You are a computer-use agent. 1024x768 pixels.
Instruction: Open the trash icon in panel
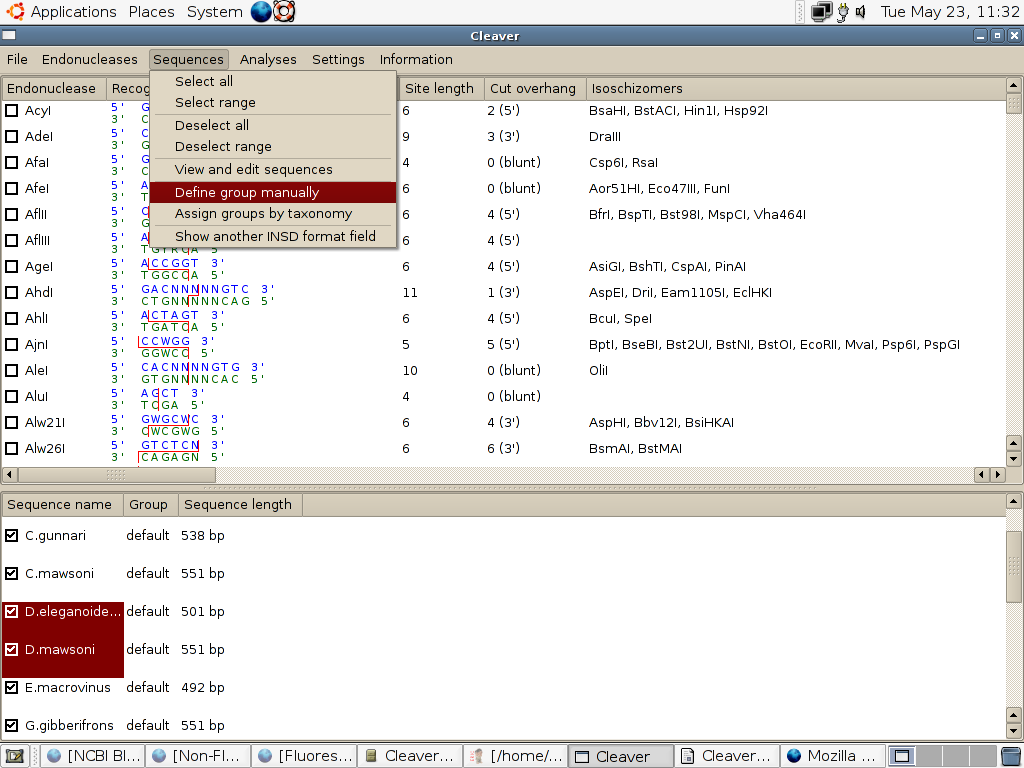pos(1011,756)
